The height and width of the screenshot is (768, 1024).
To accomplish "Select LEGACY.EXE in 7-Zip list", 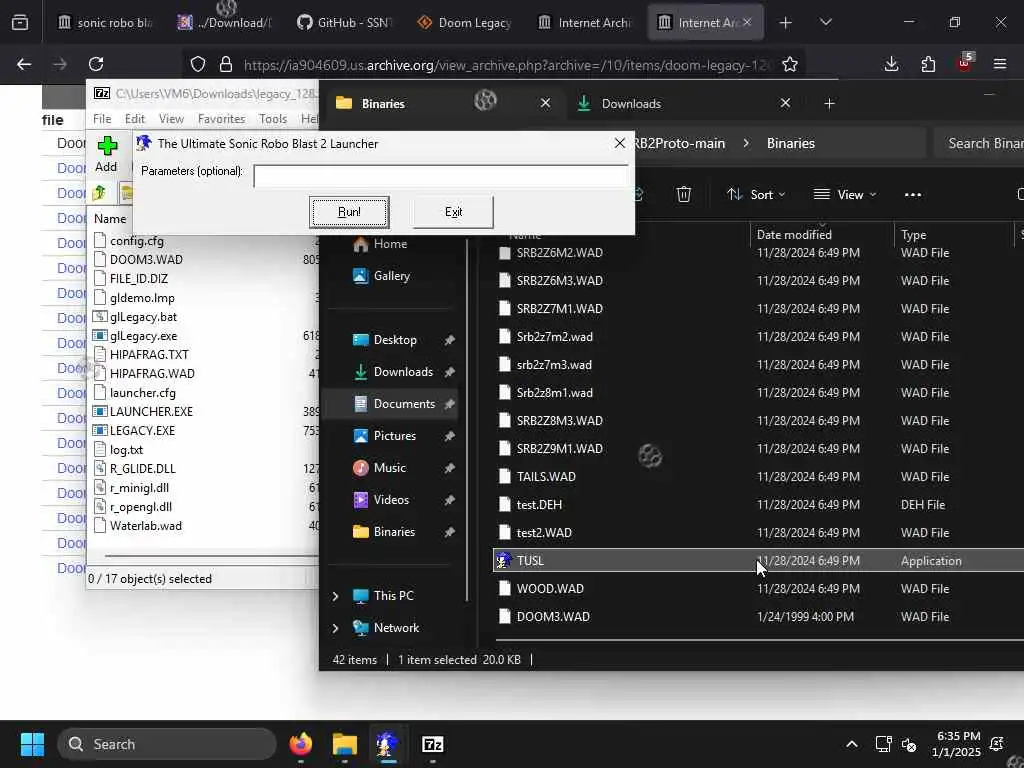I will tap(142, 430).
